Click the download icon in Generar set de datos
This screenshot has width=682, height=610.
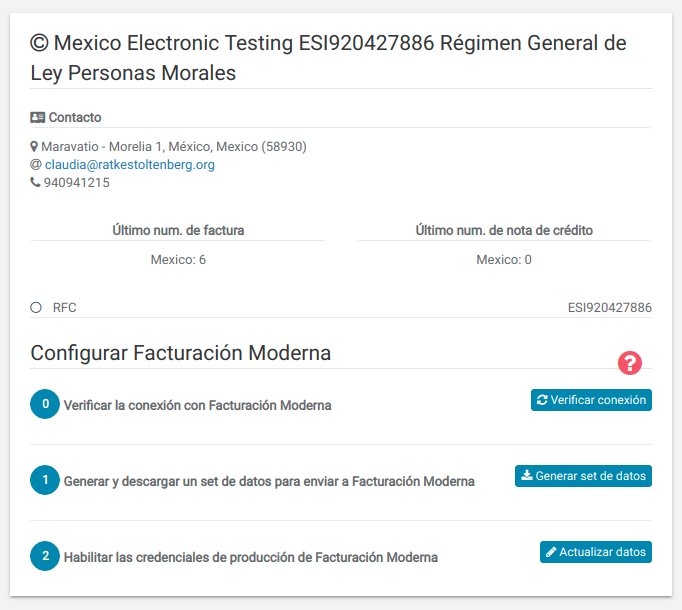pyautogui.click(x=527, y=476)
